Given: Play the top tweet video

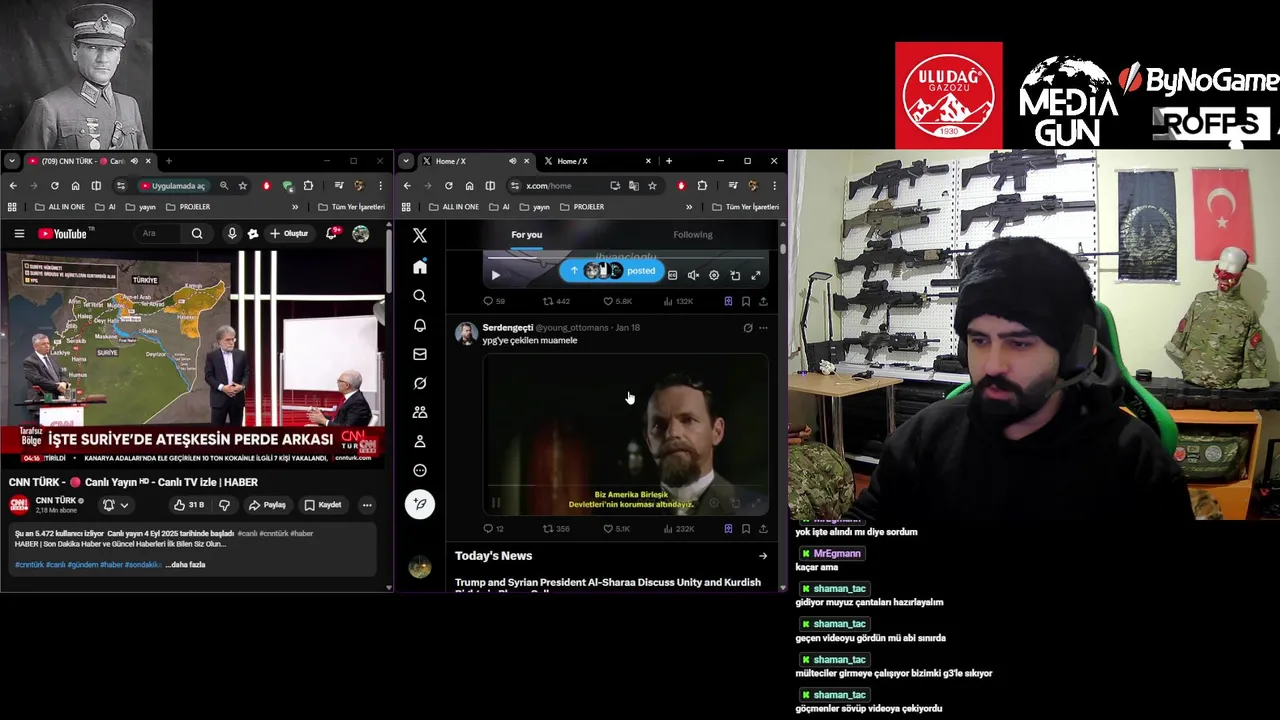Looking at the screenshot, I should (495, 275).
